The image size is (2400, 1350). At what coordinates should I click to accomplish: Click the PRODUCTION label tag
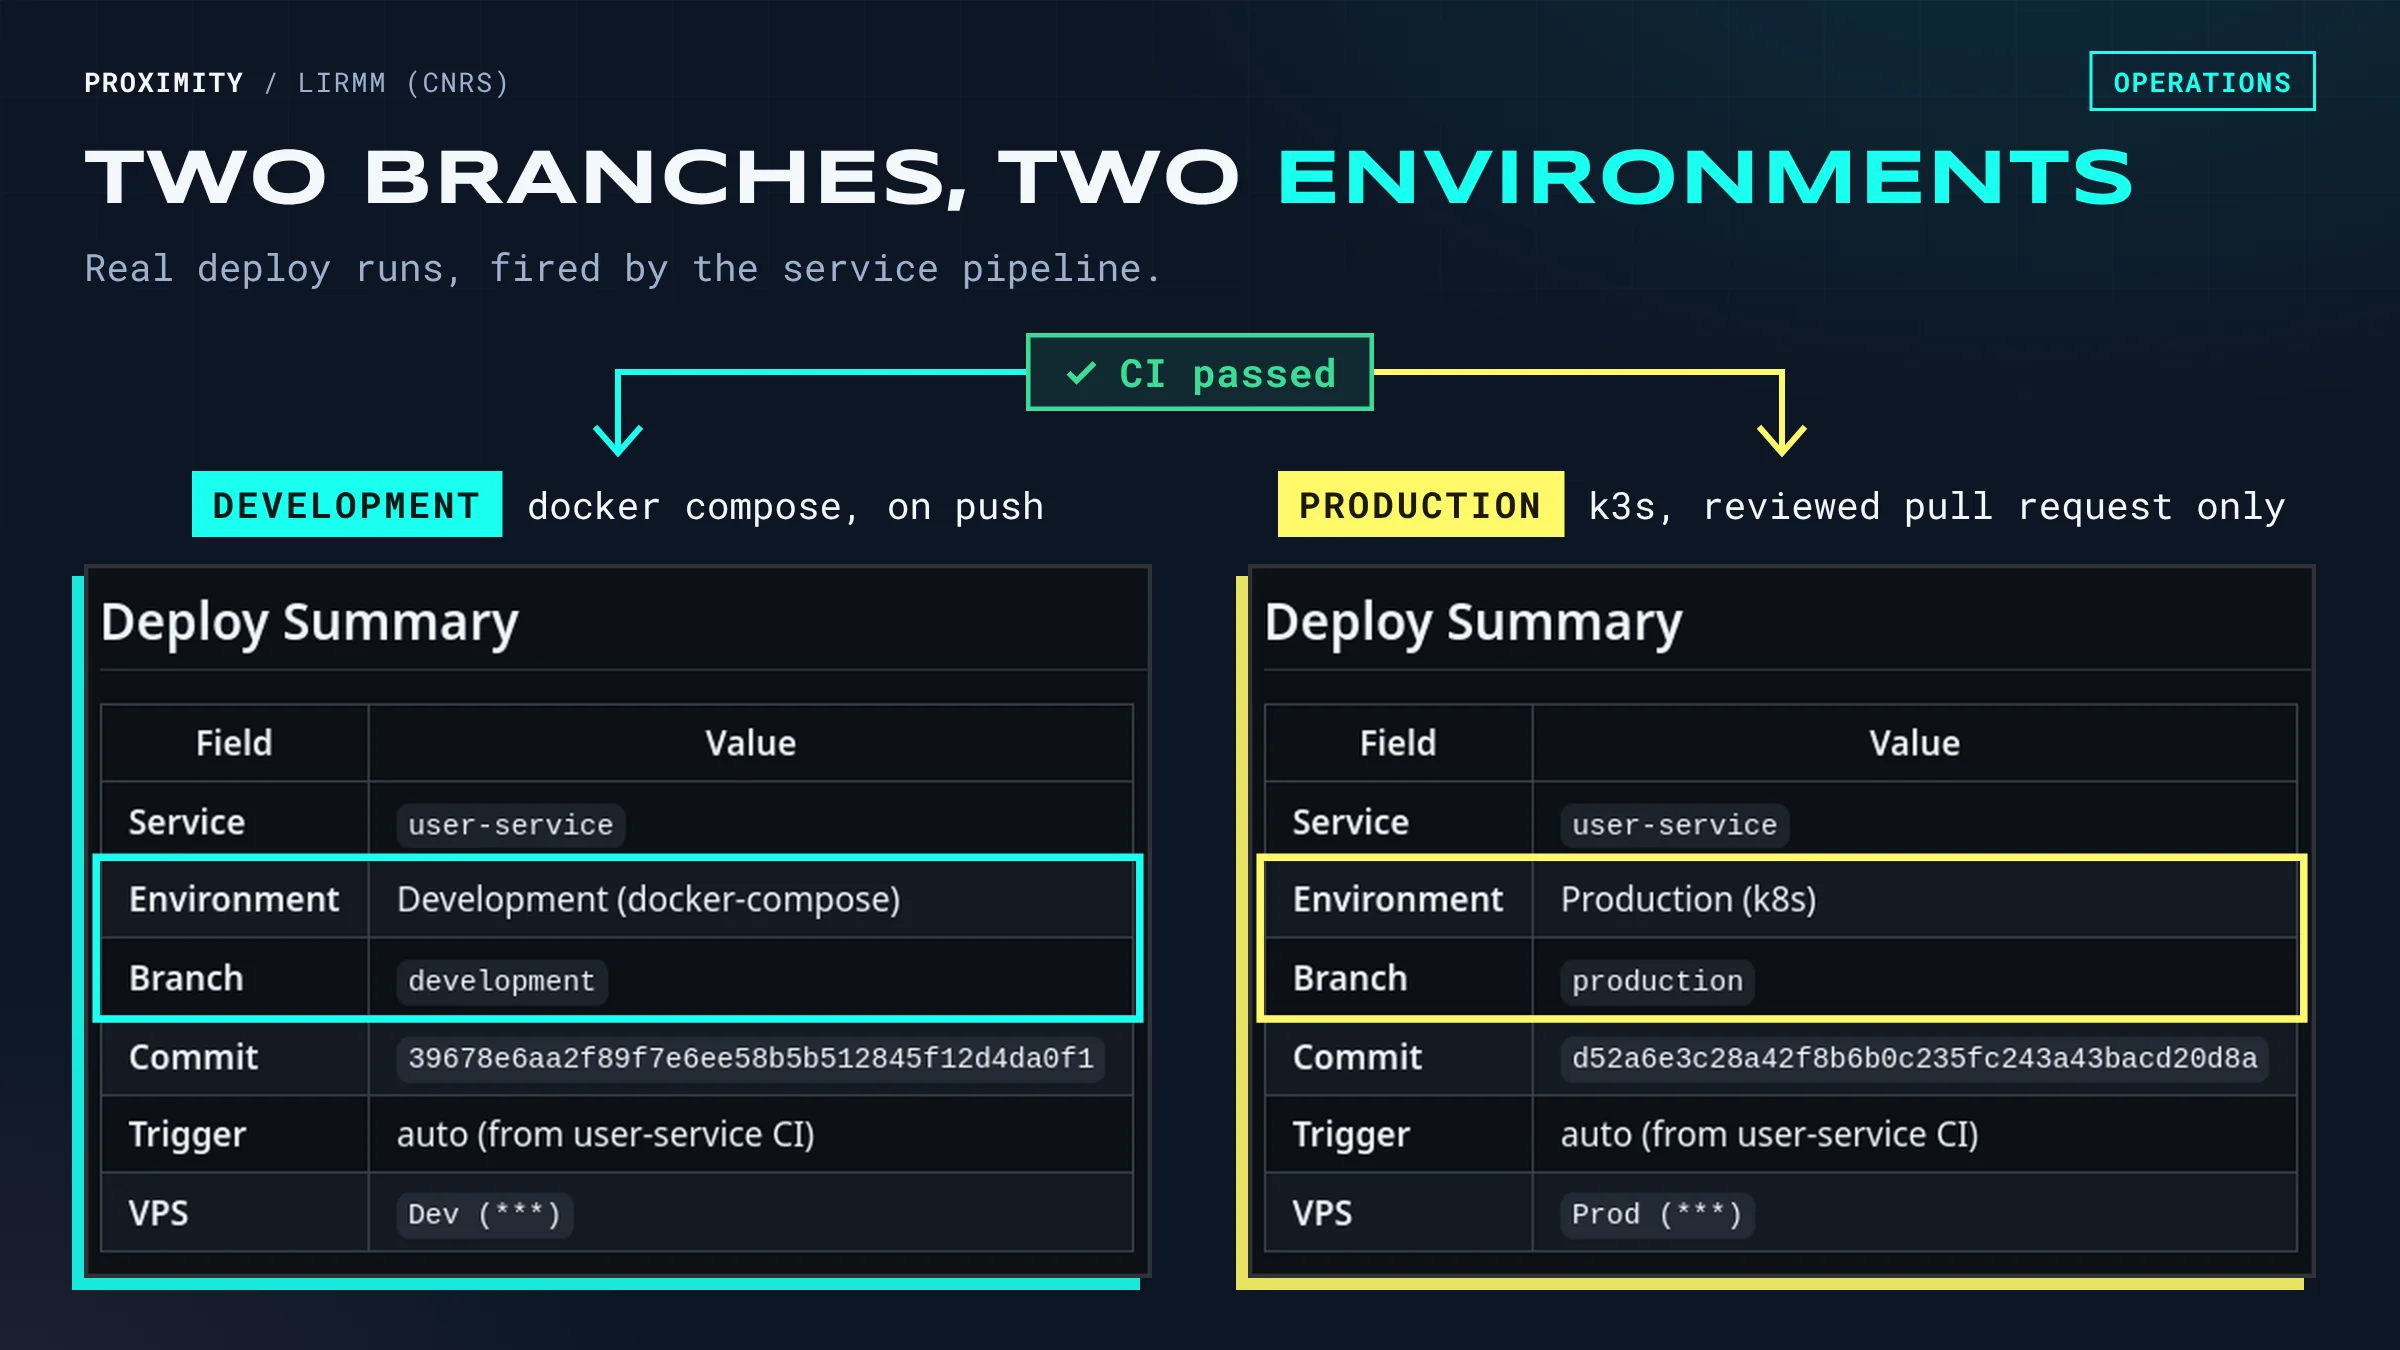(1421, 505)
